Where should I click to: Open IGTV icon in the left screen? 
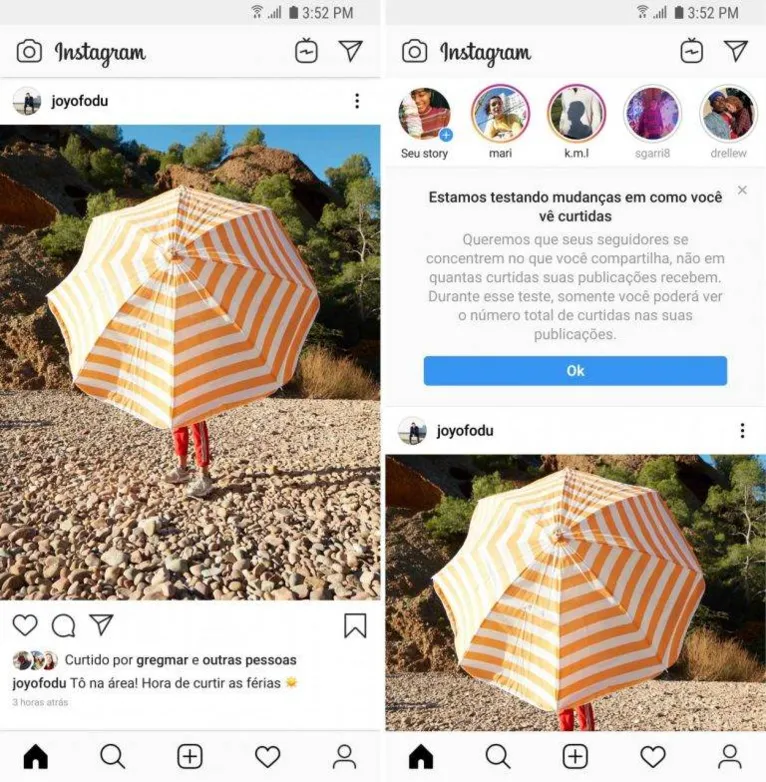pos(306,51)
